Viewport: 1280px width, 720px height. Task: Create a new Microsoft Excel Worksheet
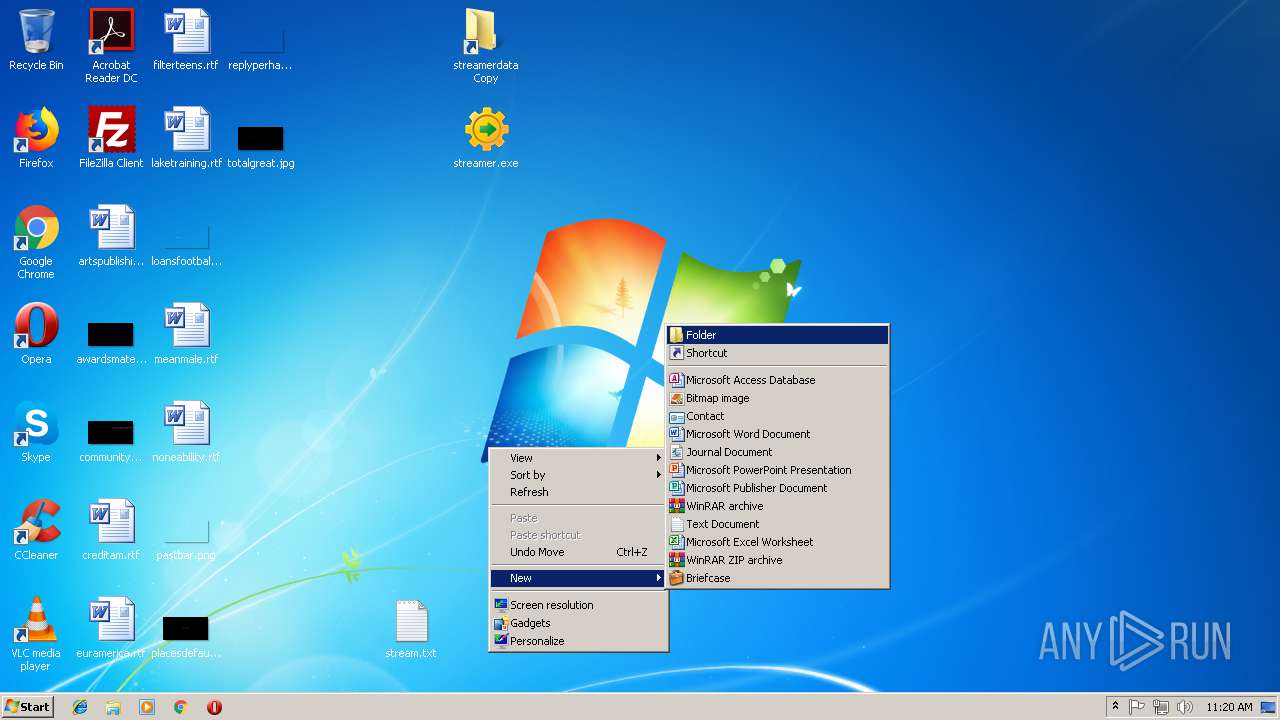(778, 542)
